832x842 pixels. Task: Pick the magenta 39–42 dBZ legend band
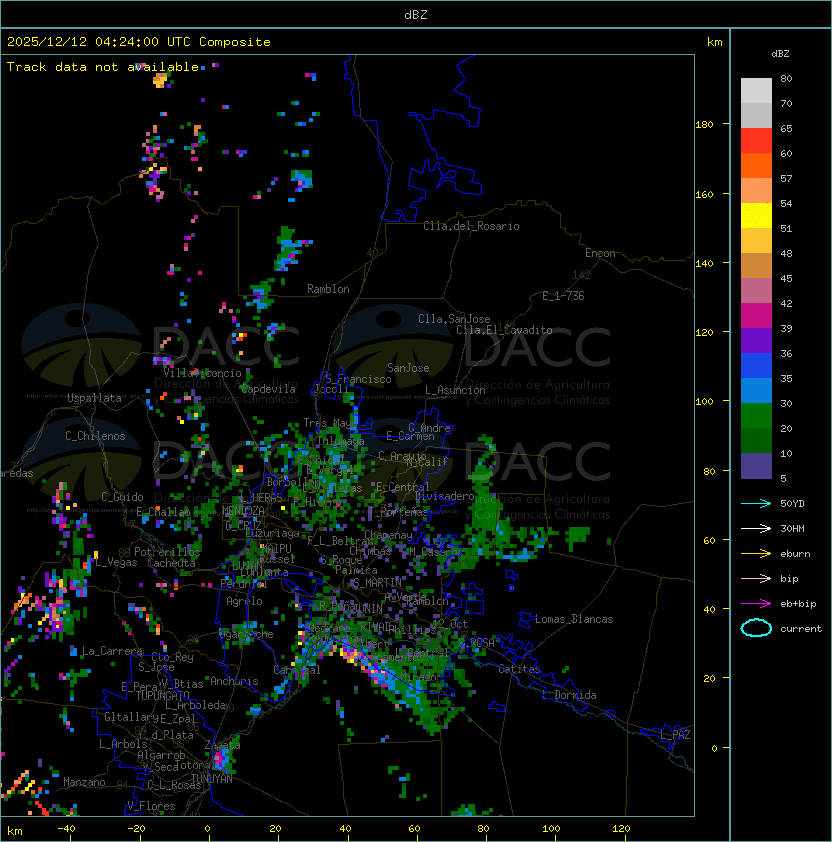click(x=756, y=316)
